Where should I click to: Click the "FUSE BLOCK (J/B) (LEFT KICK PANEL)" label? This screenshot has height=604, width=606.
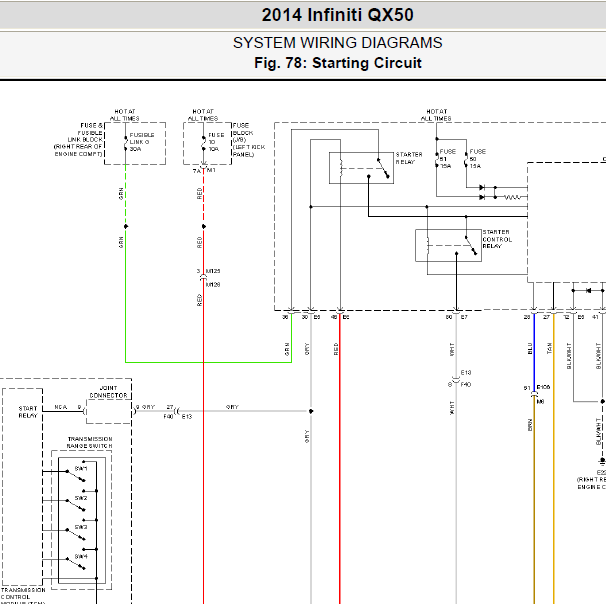[x=249, y=140]
